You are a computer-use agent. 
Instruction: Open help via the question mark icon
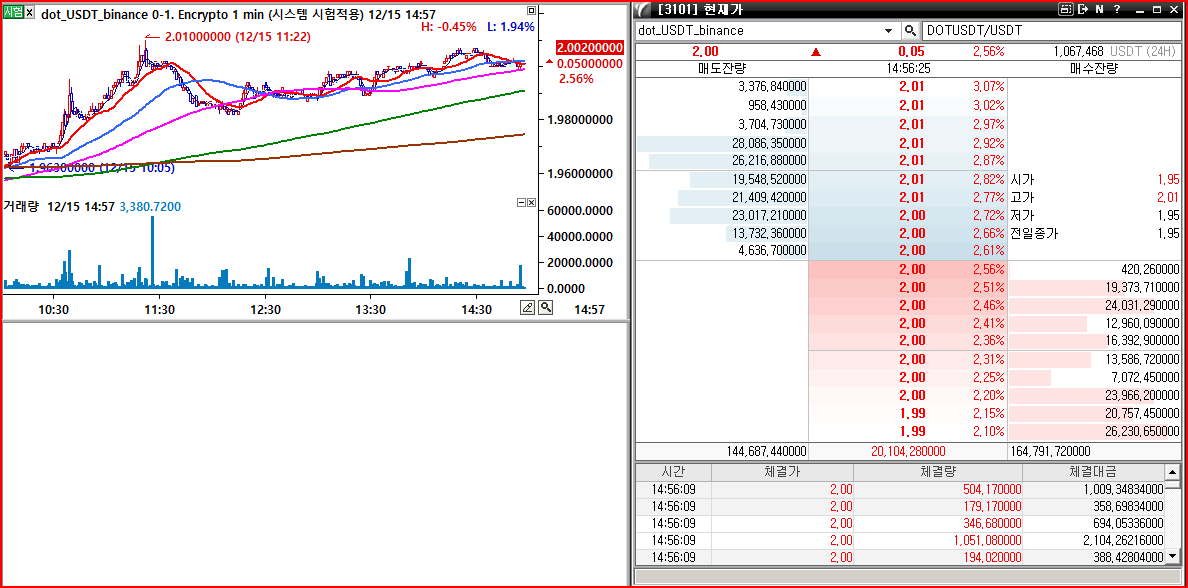click(1117, 8)
